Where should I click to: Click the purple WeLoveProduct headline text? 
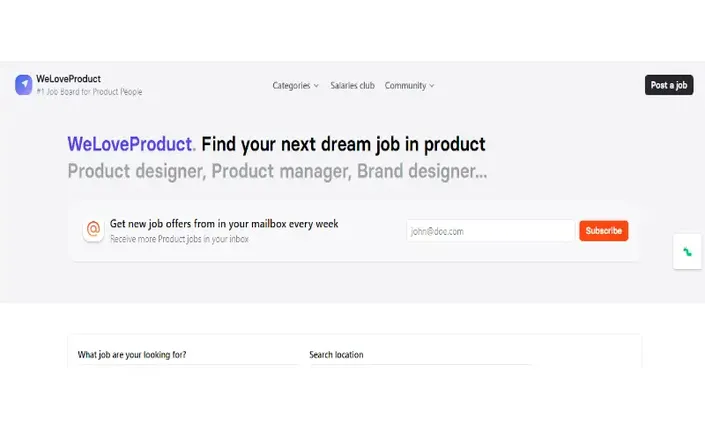131,144
